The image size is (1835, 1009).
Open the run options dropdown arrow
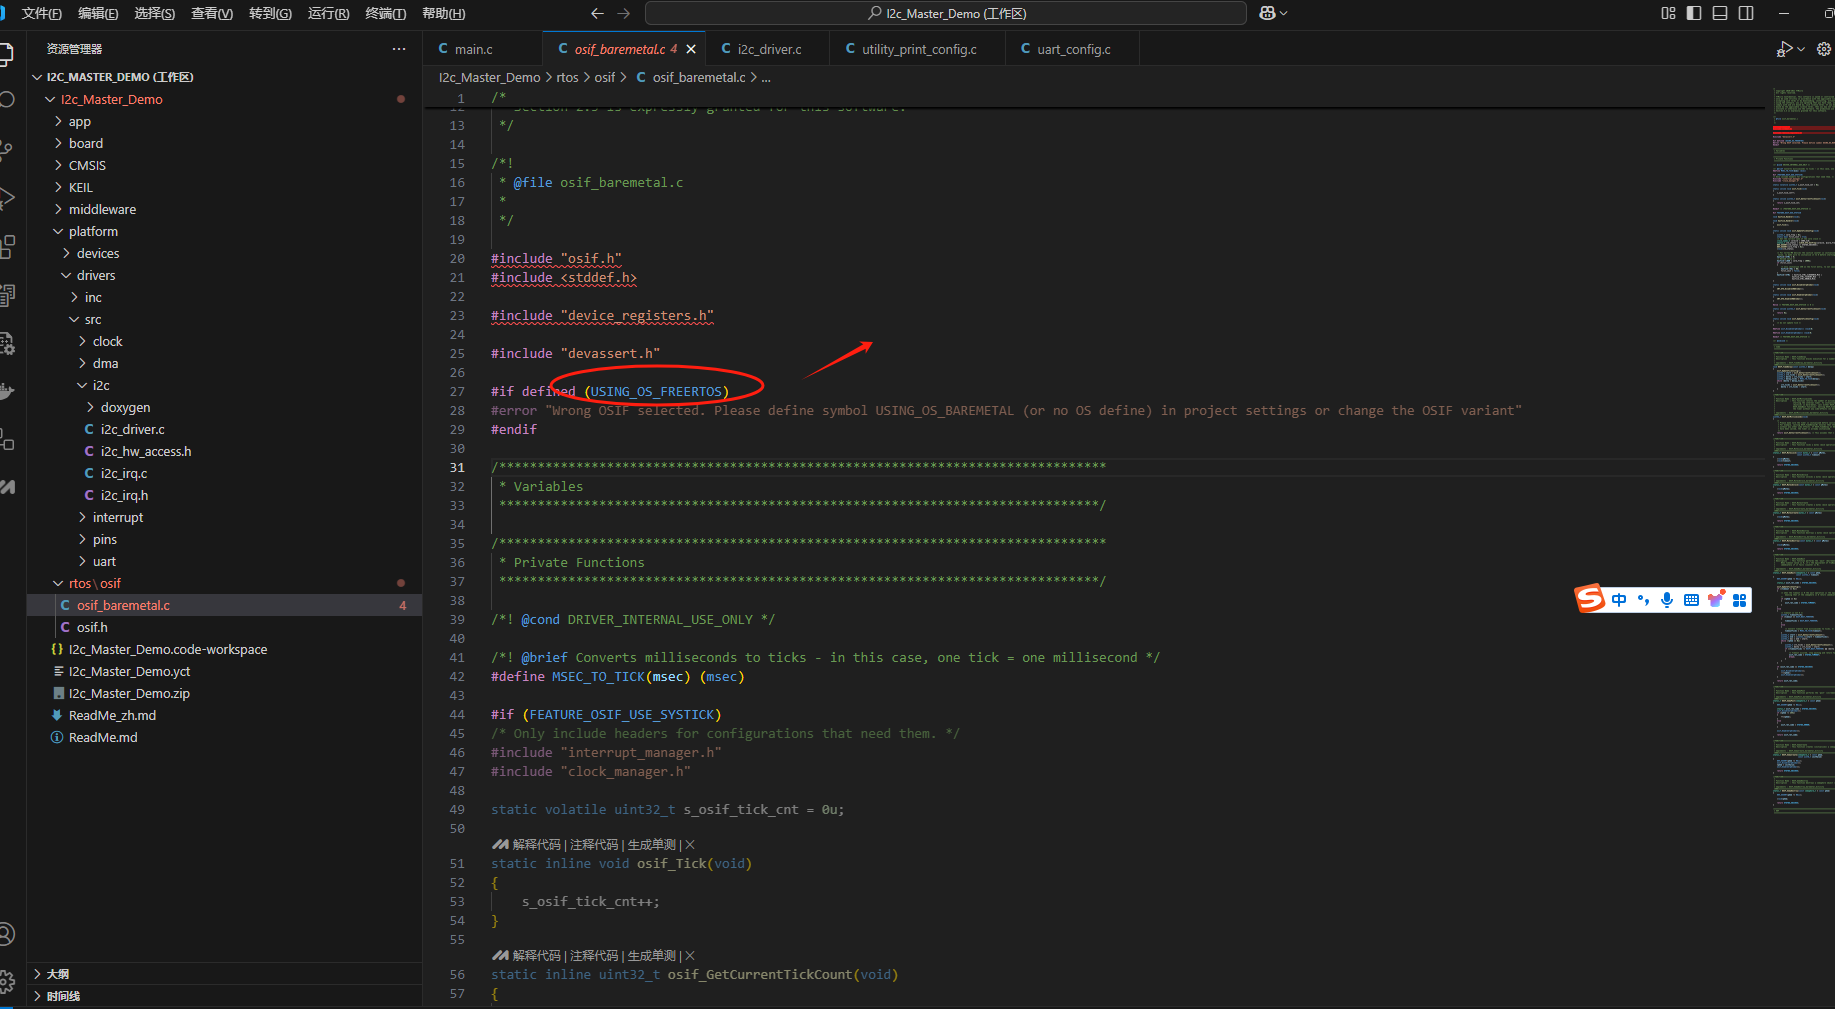coord(1801,49)
